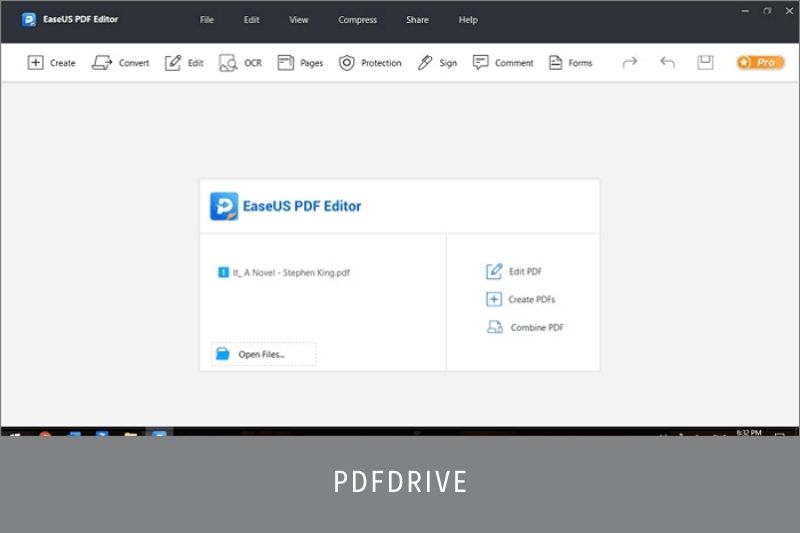Minimize the EaseUS PDF Editor window
Image resolution: width=800 pixels, height=533 pixels.
[745, 11]
